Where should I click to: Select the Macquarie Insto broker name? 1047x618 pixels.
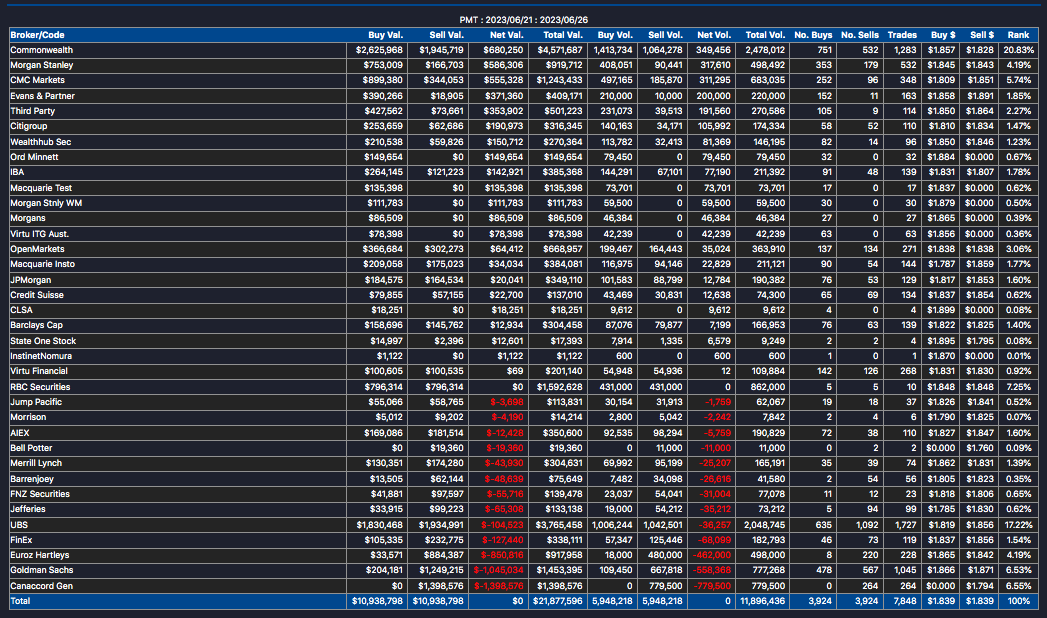43,264
